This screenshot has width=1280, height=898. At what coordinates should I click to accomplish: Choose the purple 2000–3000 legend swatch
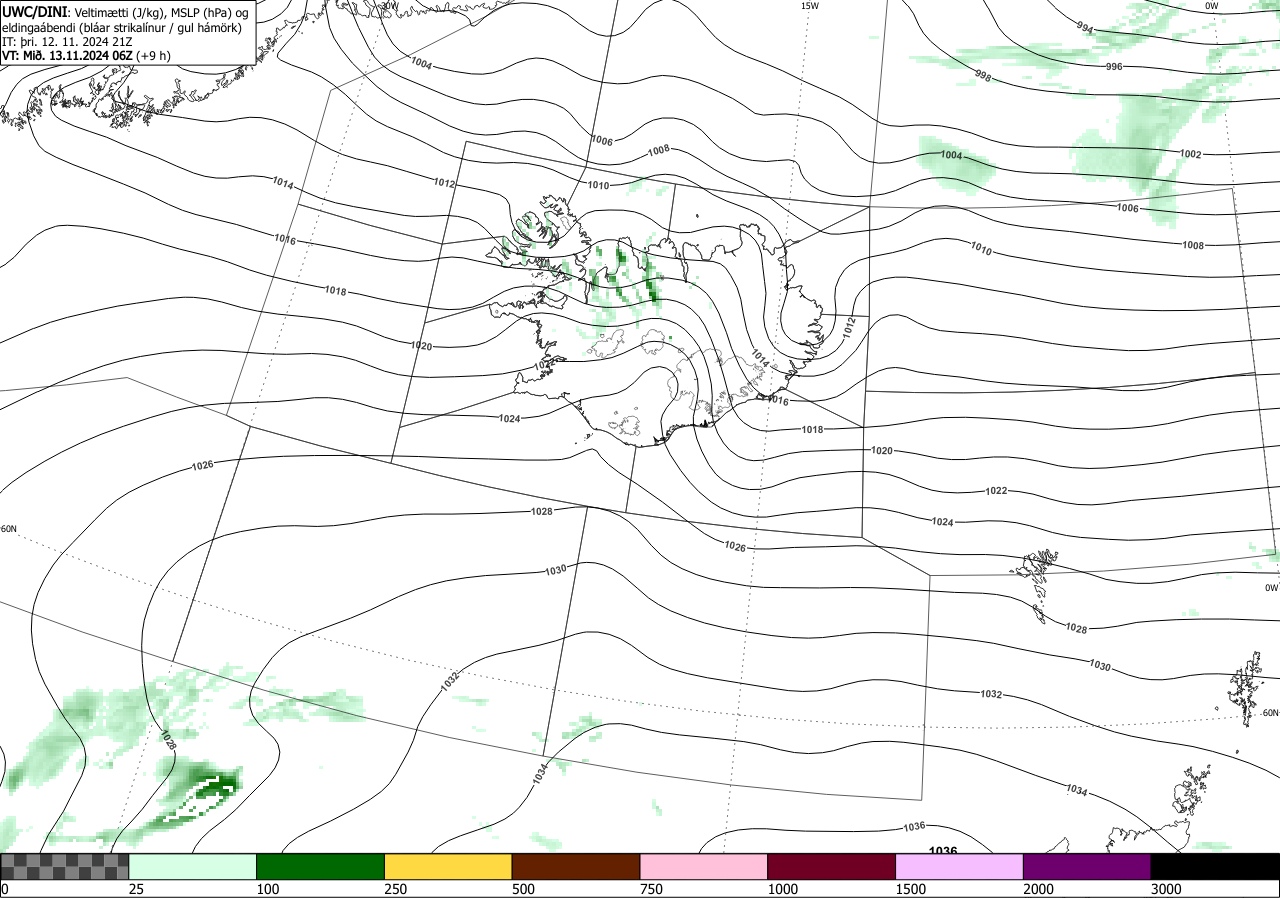click(1087, 866)
